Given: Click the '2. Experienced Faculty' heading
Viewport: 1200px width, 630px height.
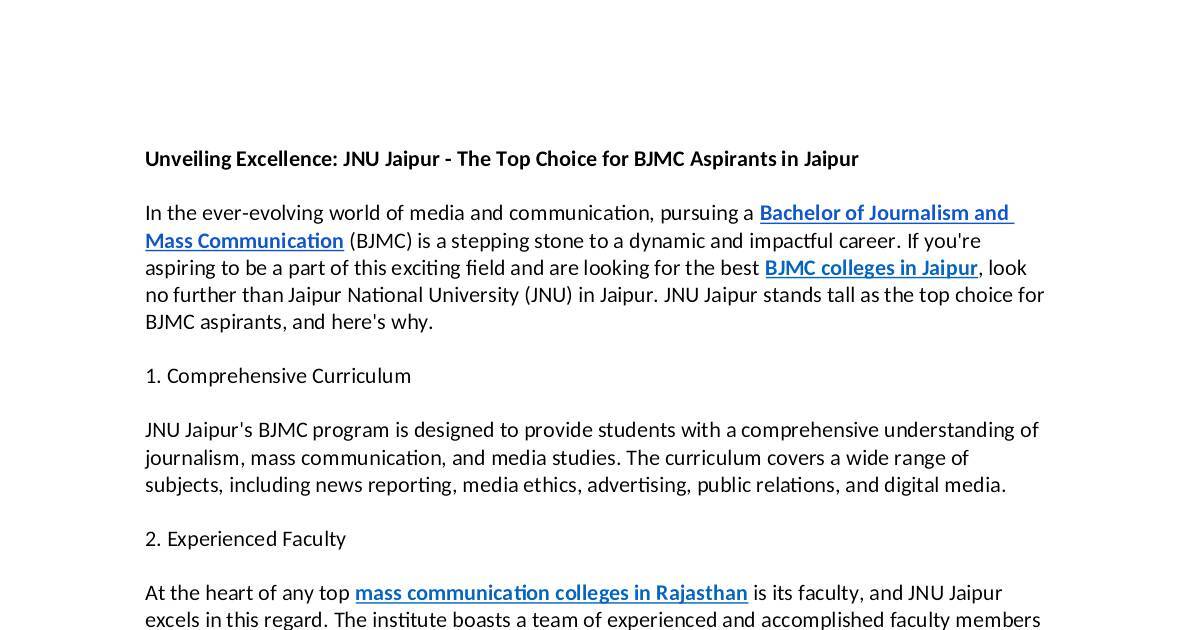Looking at the screenshot, I should (x=245, y=539).
